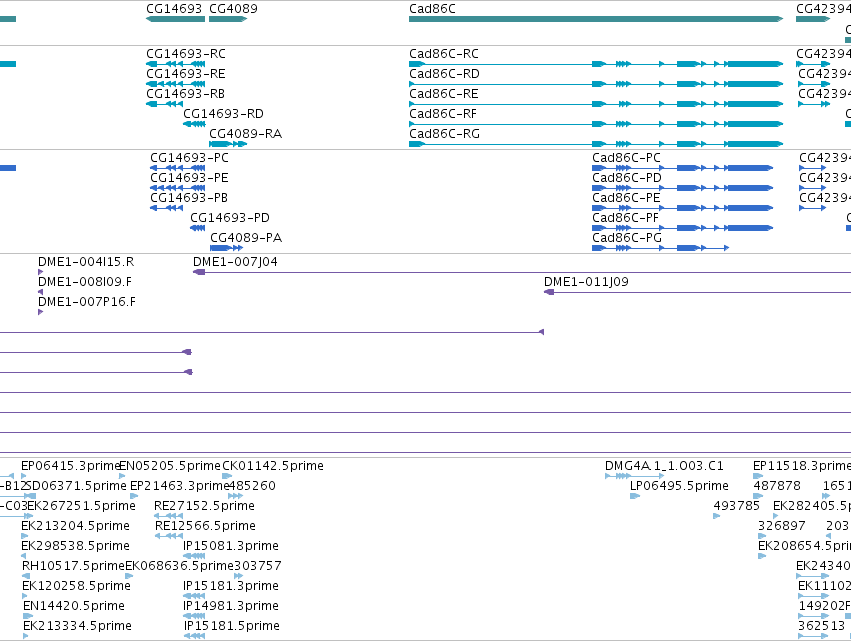Screen dimensions: 851x641
Task: Select the Cad86C-RF transcript label
Action: point(443,114)
